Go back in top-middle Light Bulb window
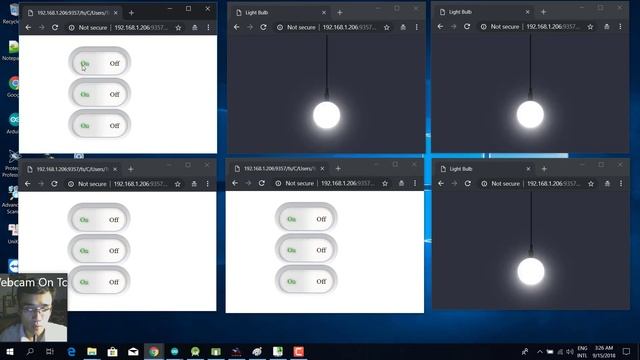 click(x=237, y=27)
